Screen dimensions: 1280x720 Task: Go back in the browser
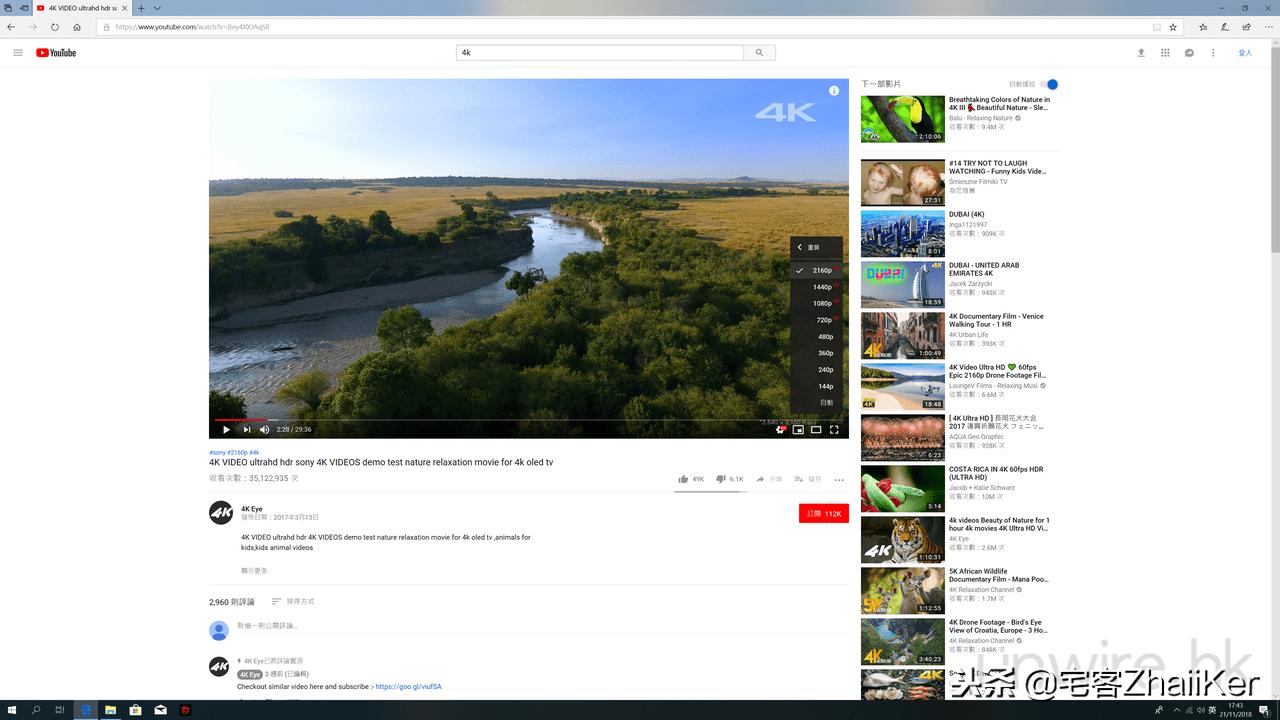[x=11, y=27]
